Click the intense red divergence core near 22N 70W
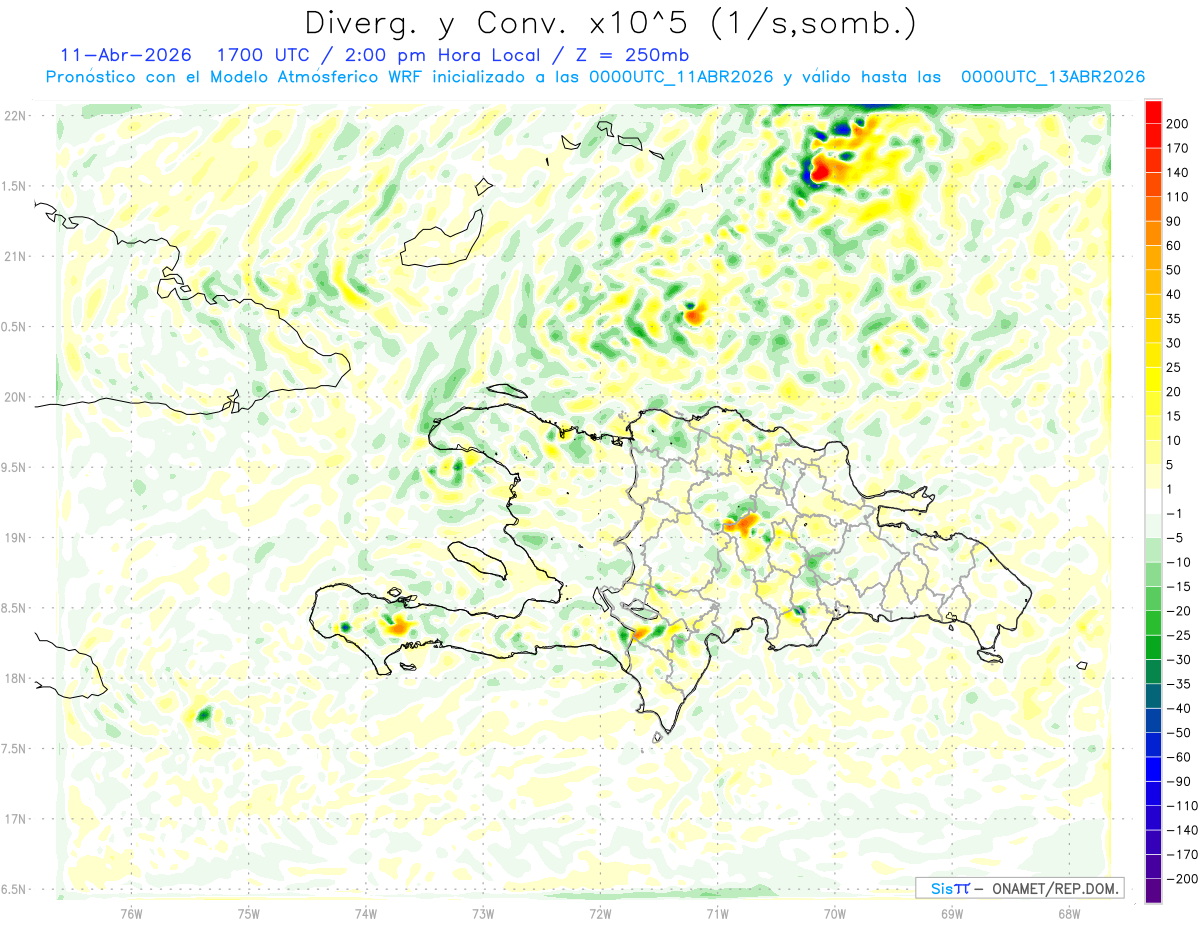The height and width of the screenshot is (927, 1200). click(821, 170)
